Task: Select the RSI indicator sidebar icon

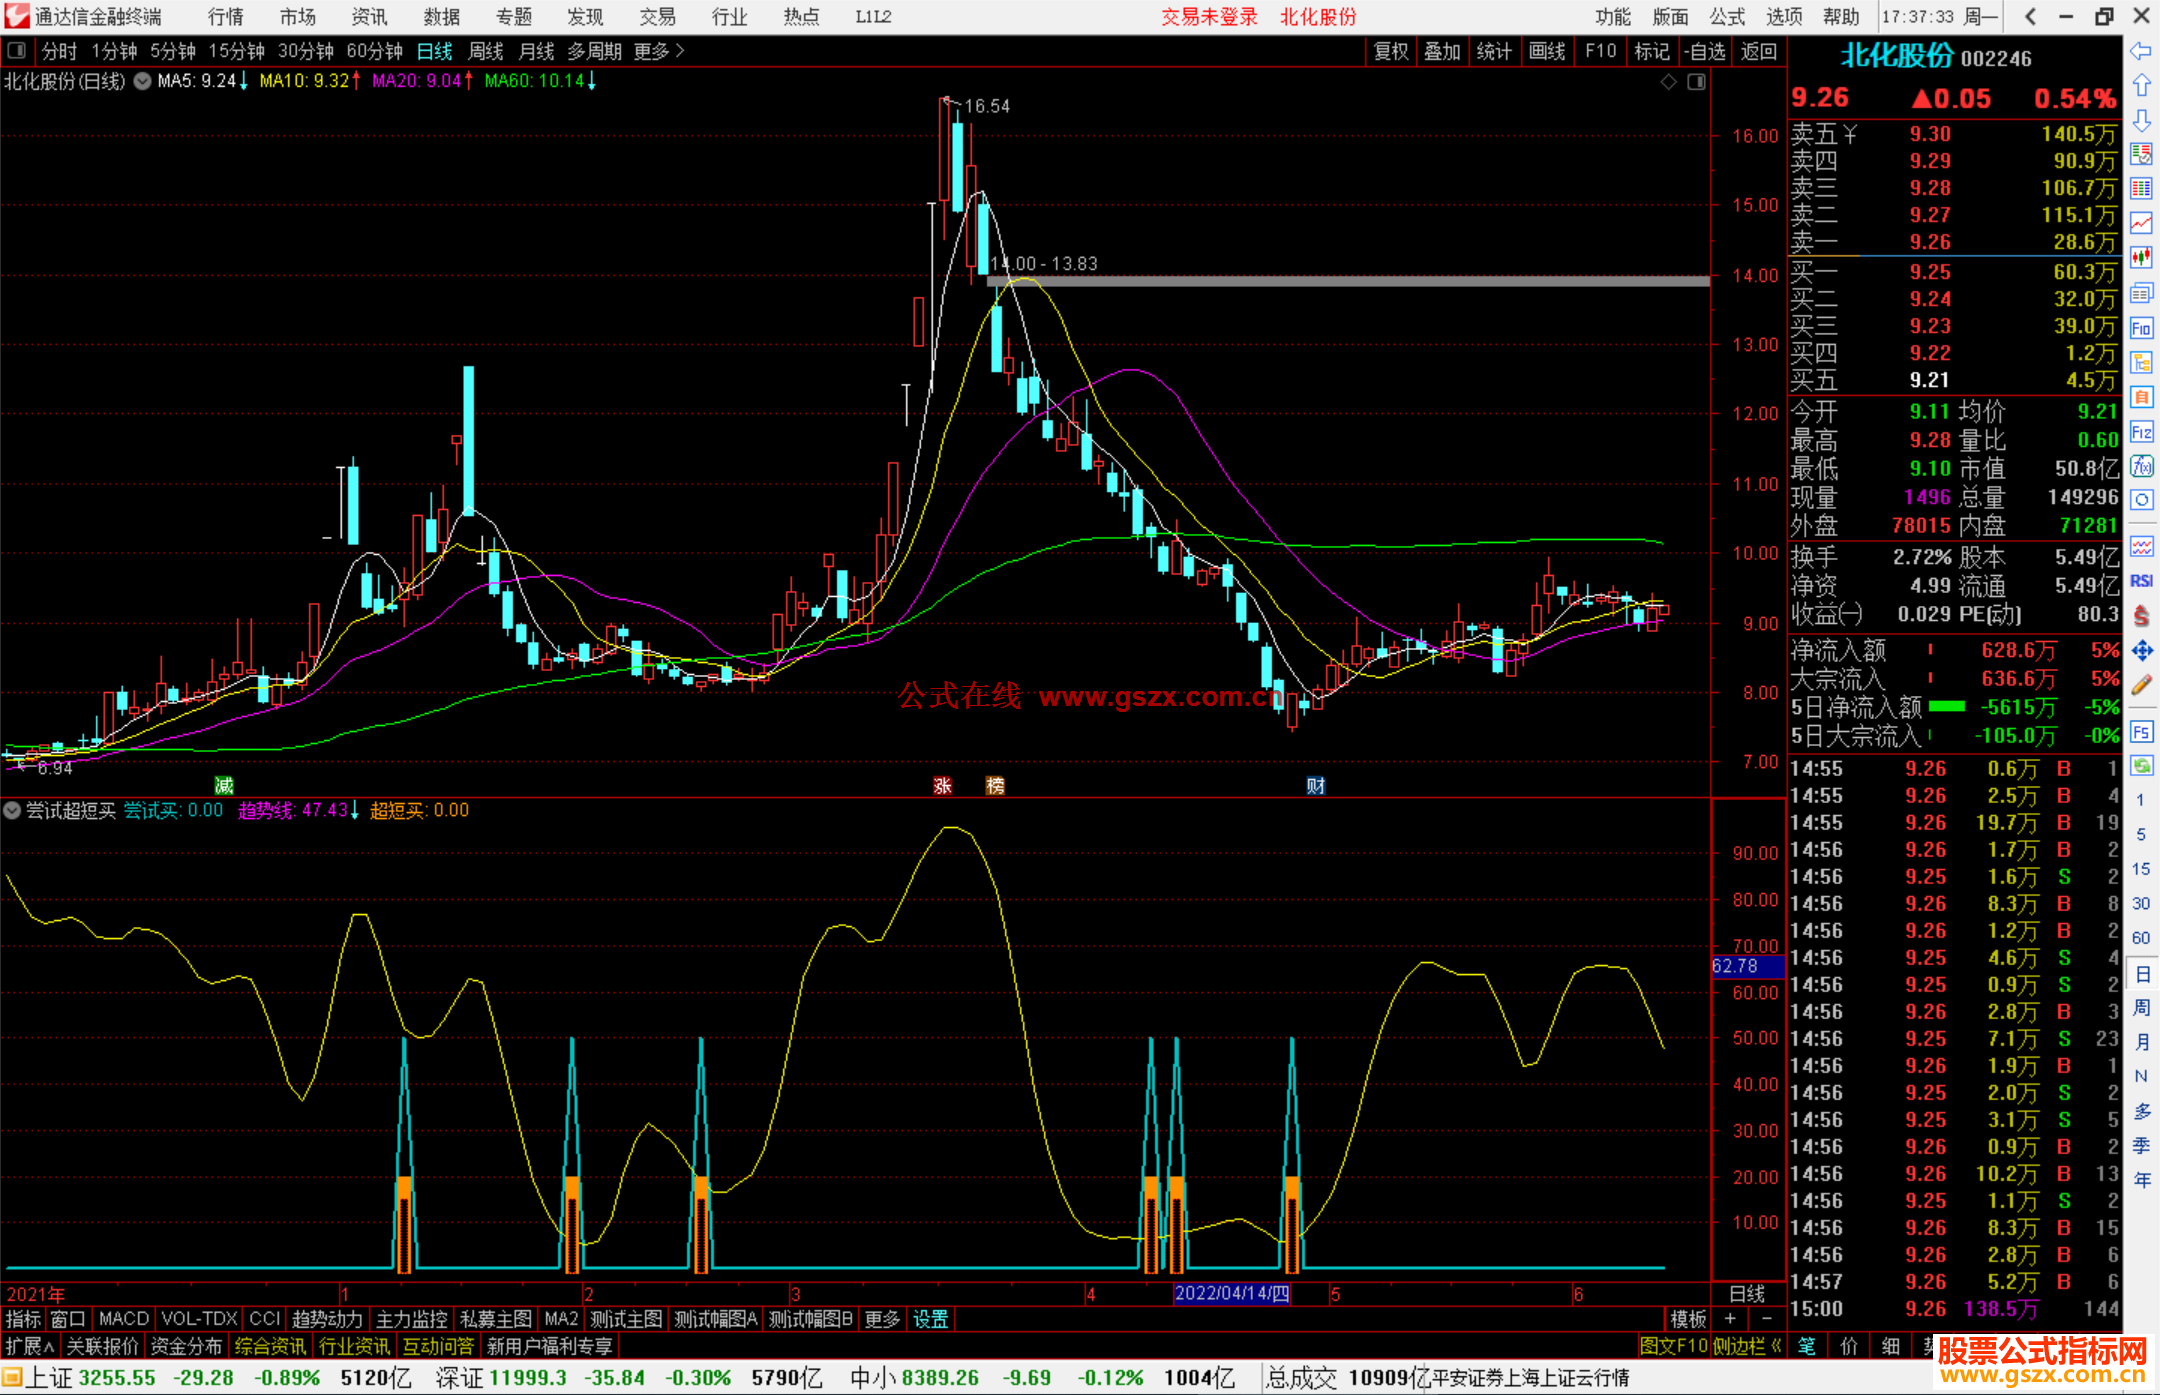Action: (2141, 581)
